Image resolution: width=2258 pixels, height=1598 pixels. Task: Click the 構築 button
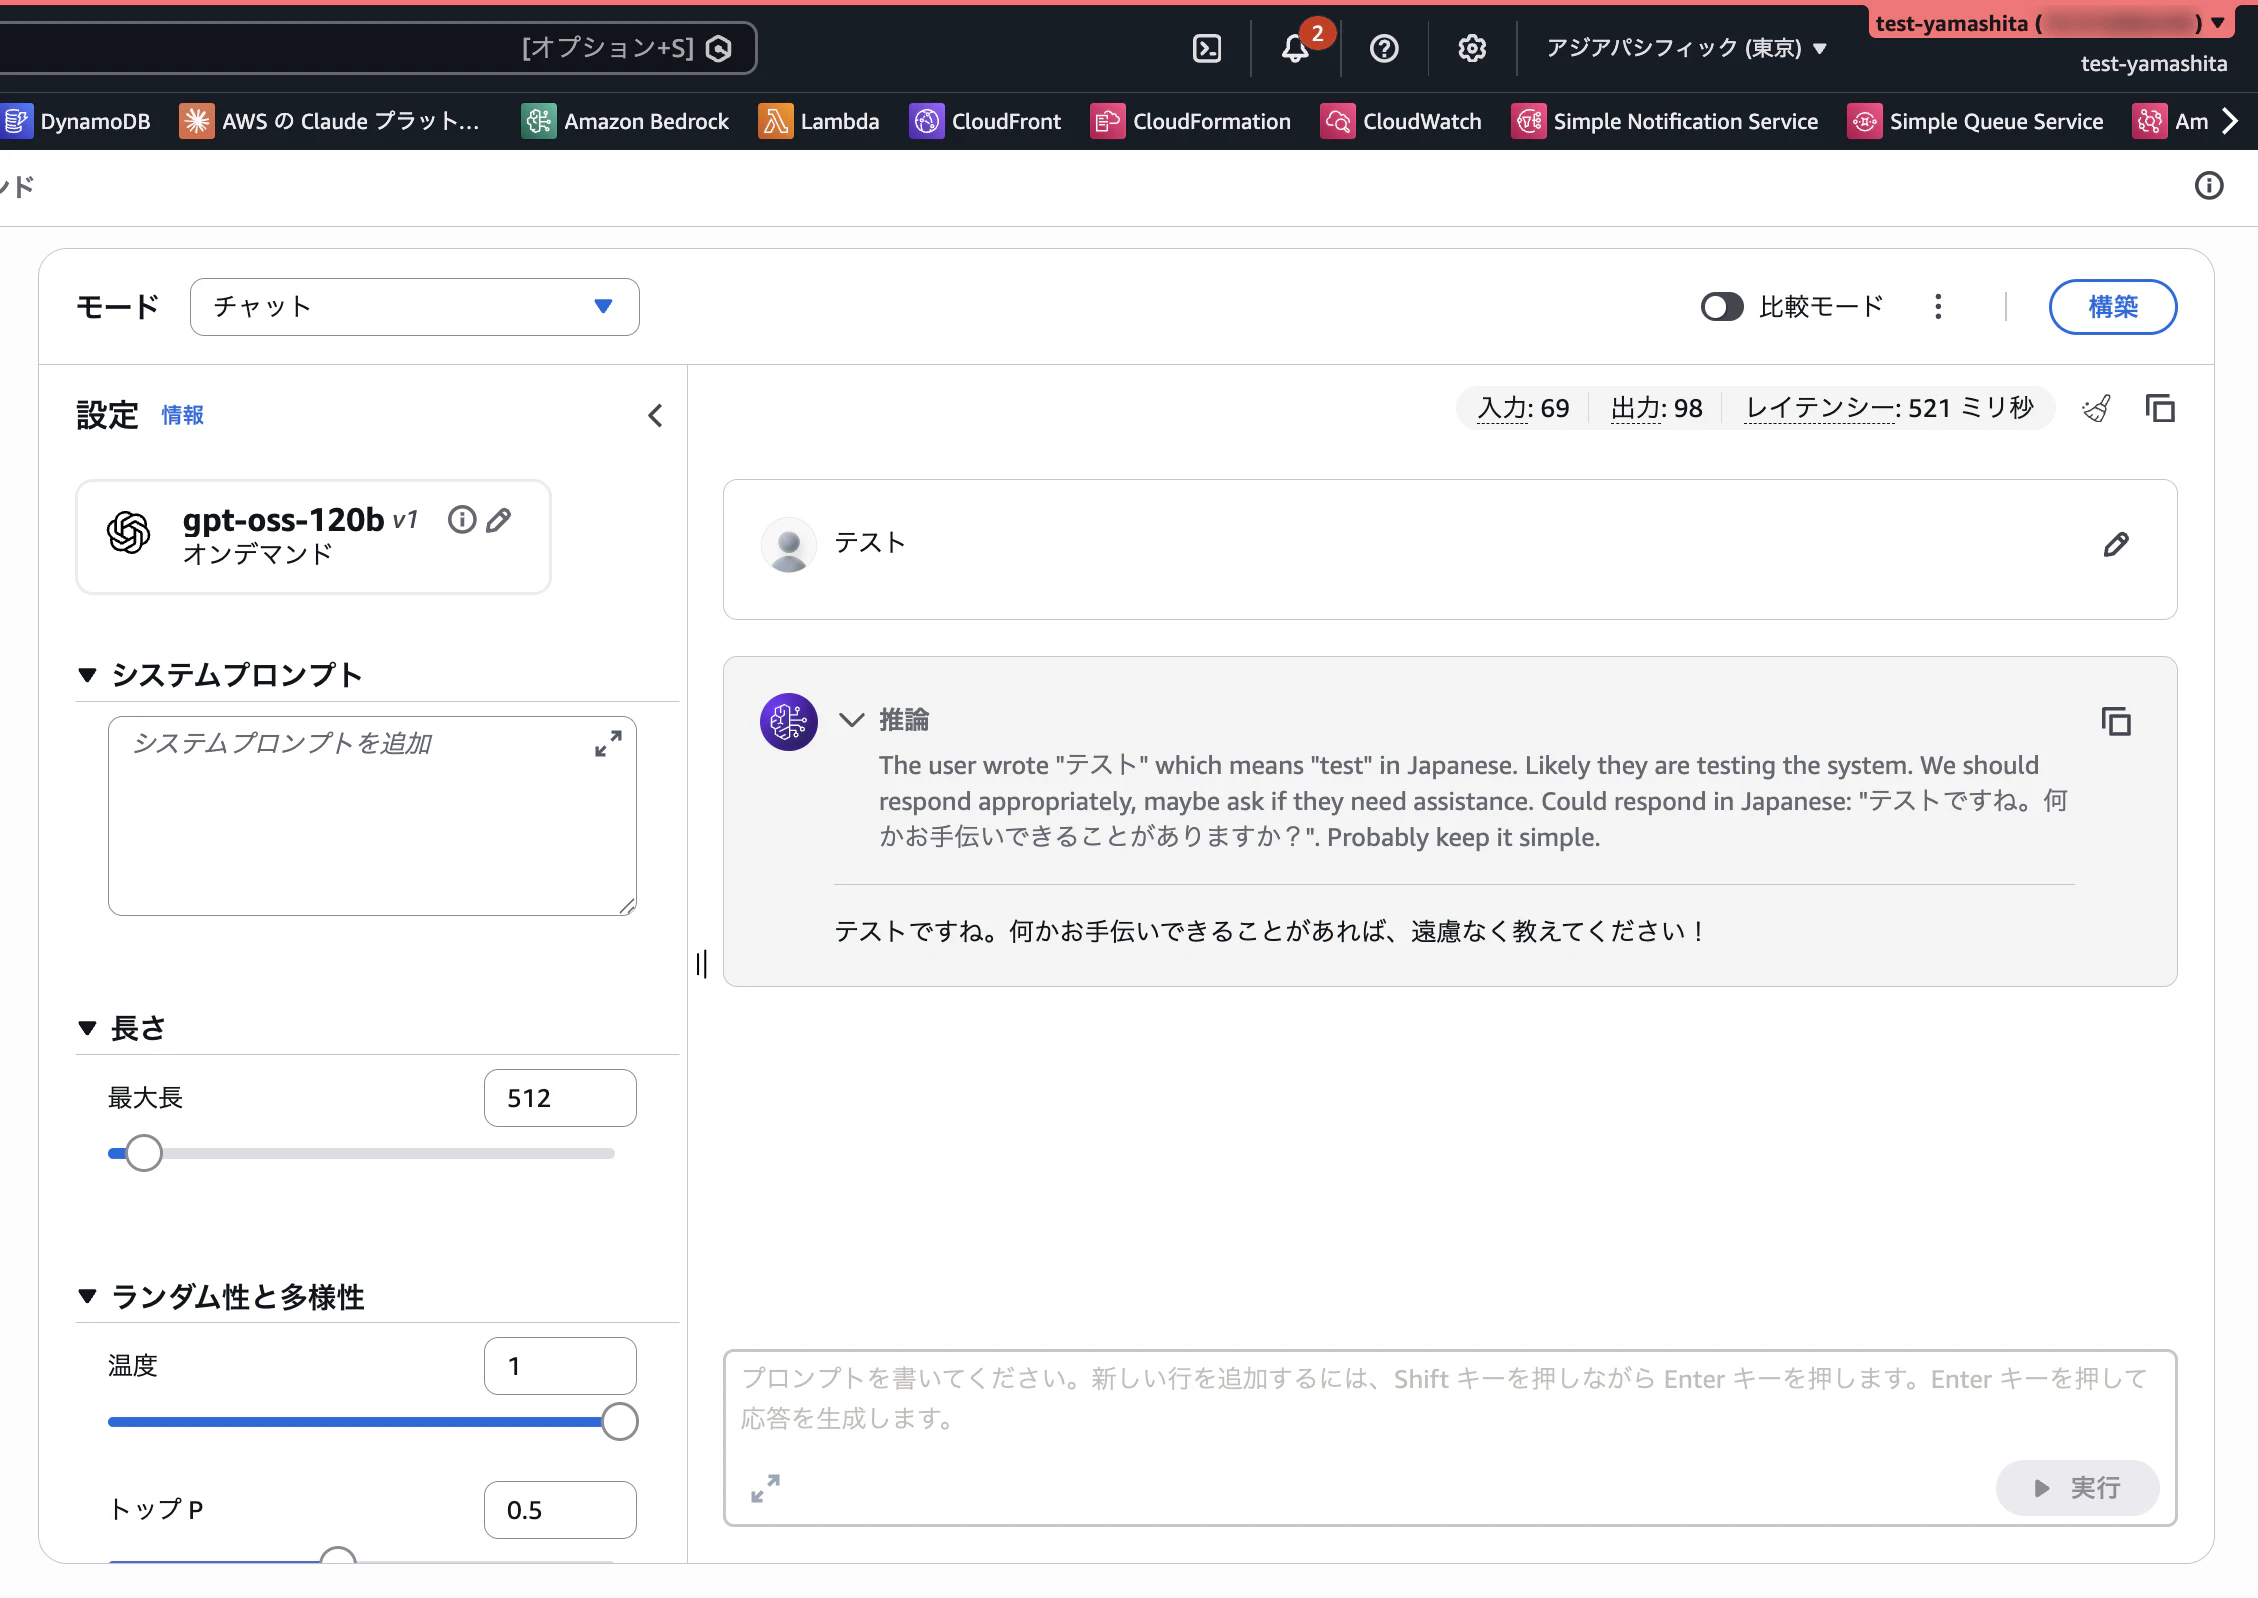pos(2112,307)
